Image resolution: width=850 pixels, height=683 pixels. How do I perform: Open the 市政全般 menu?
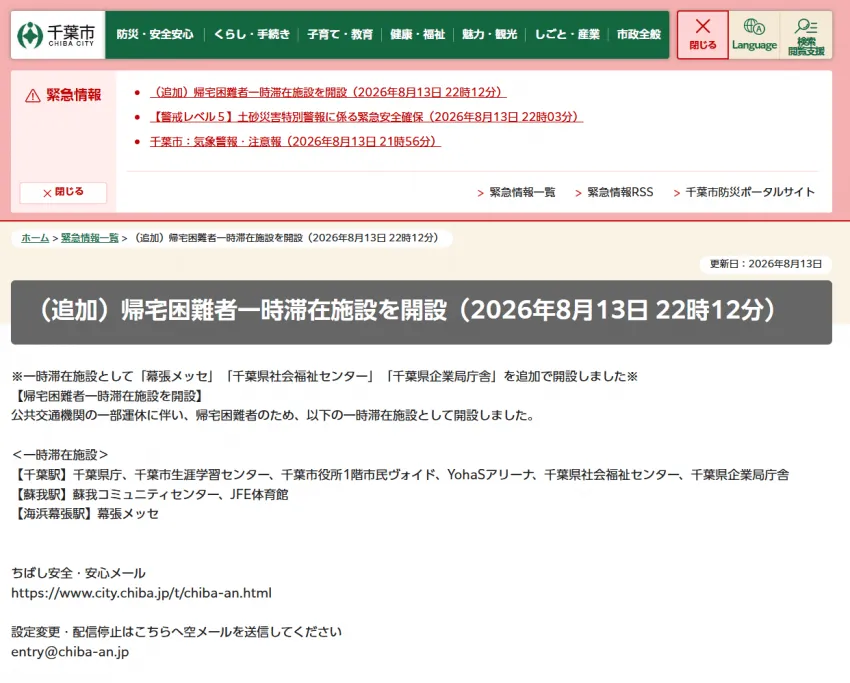click(639, 35)
